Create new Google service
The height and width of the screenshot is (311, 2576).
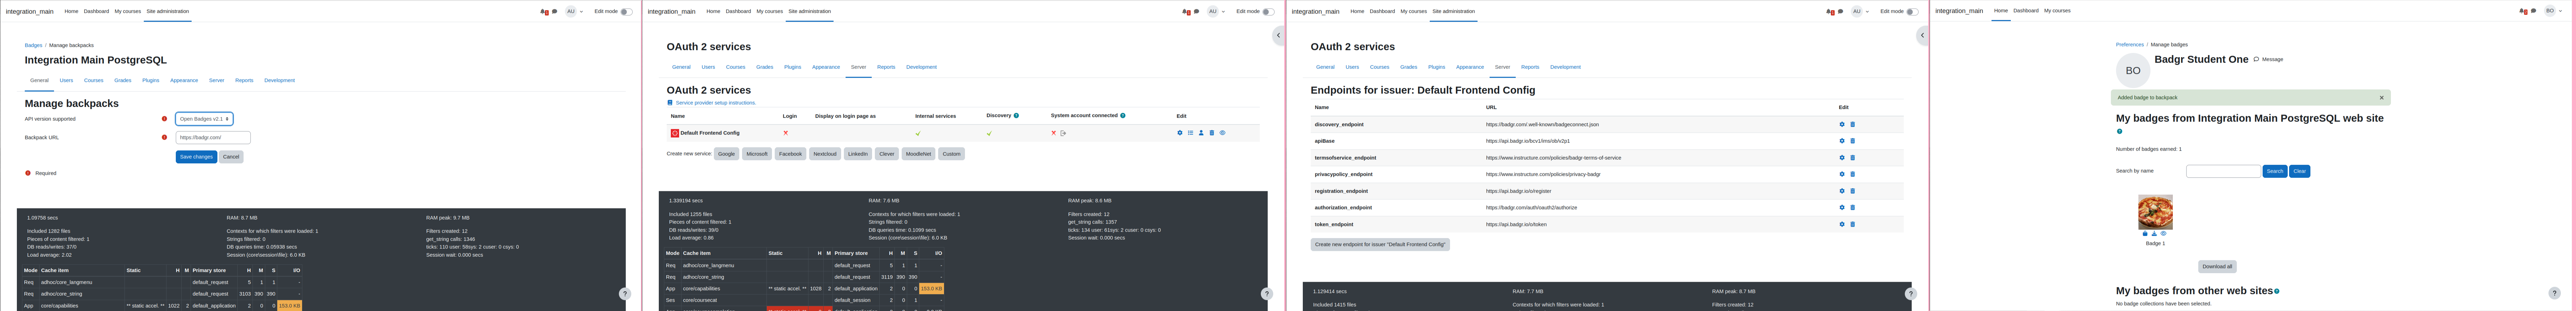727,154
